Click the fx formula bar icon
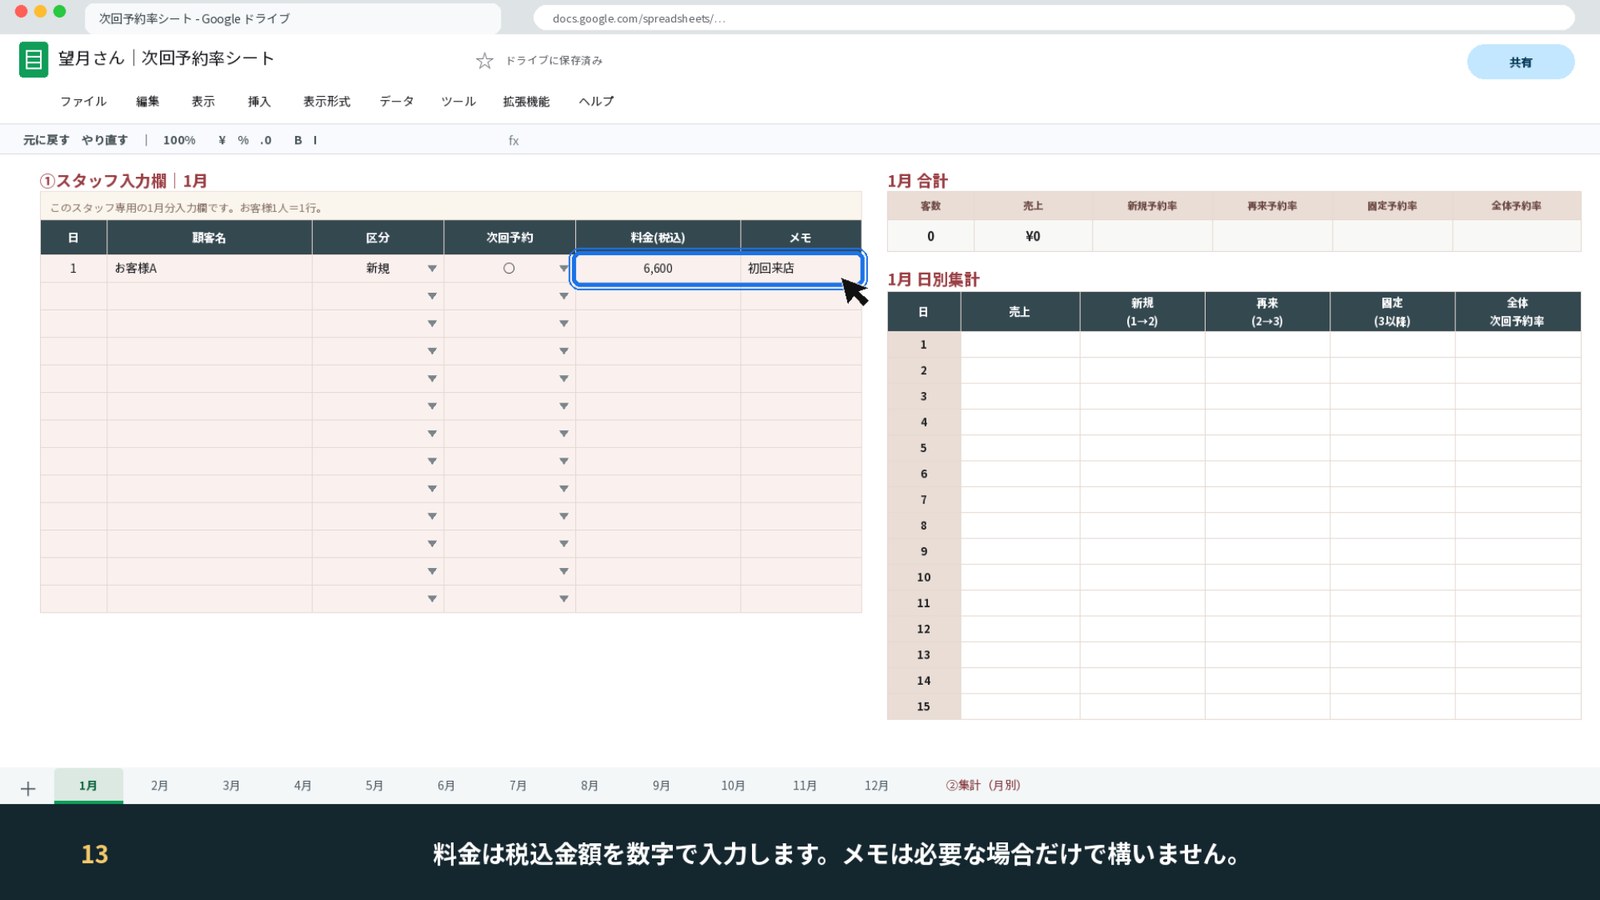Viewport: 1600px width, 900px height. 514,141
